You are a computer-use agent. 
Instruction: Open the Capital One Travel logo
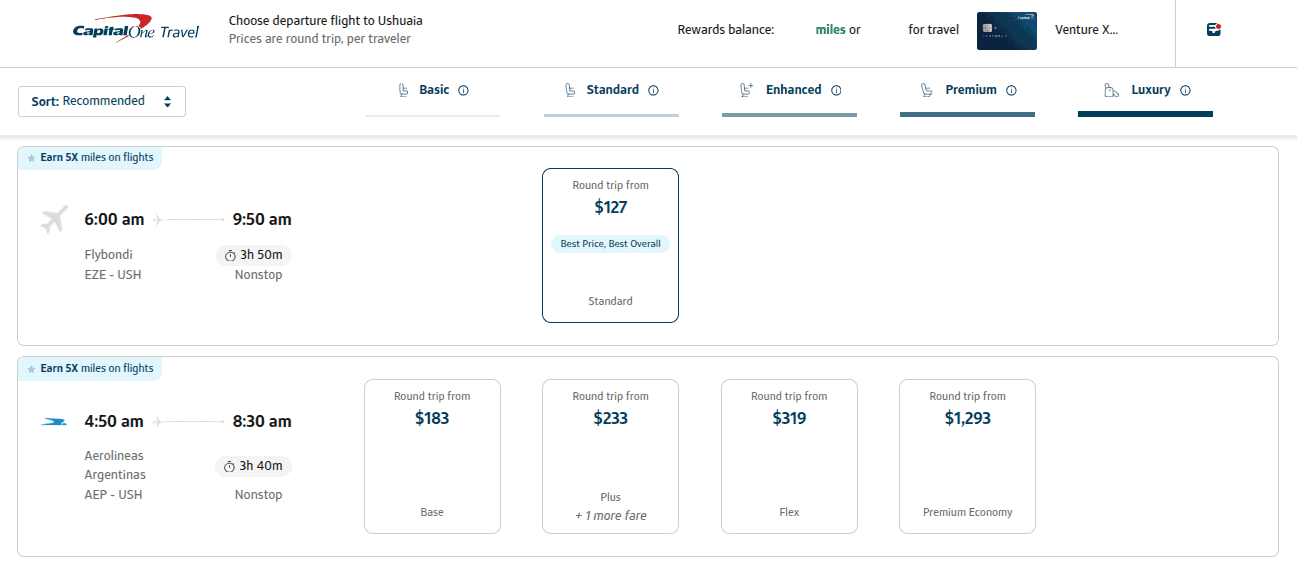[x=136, y=30]
